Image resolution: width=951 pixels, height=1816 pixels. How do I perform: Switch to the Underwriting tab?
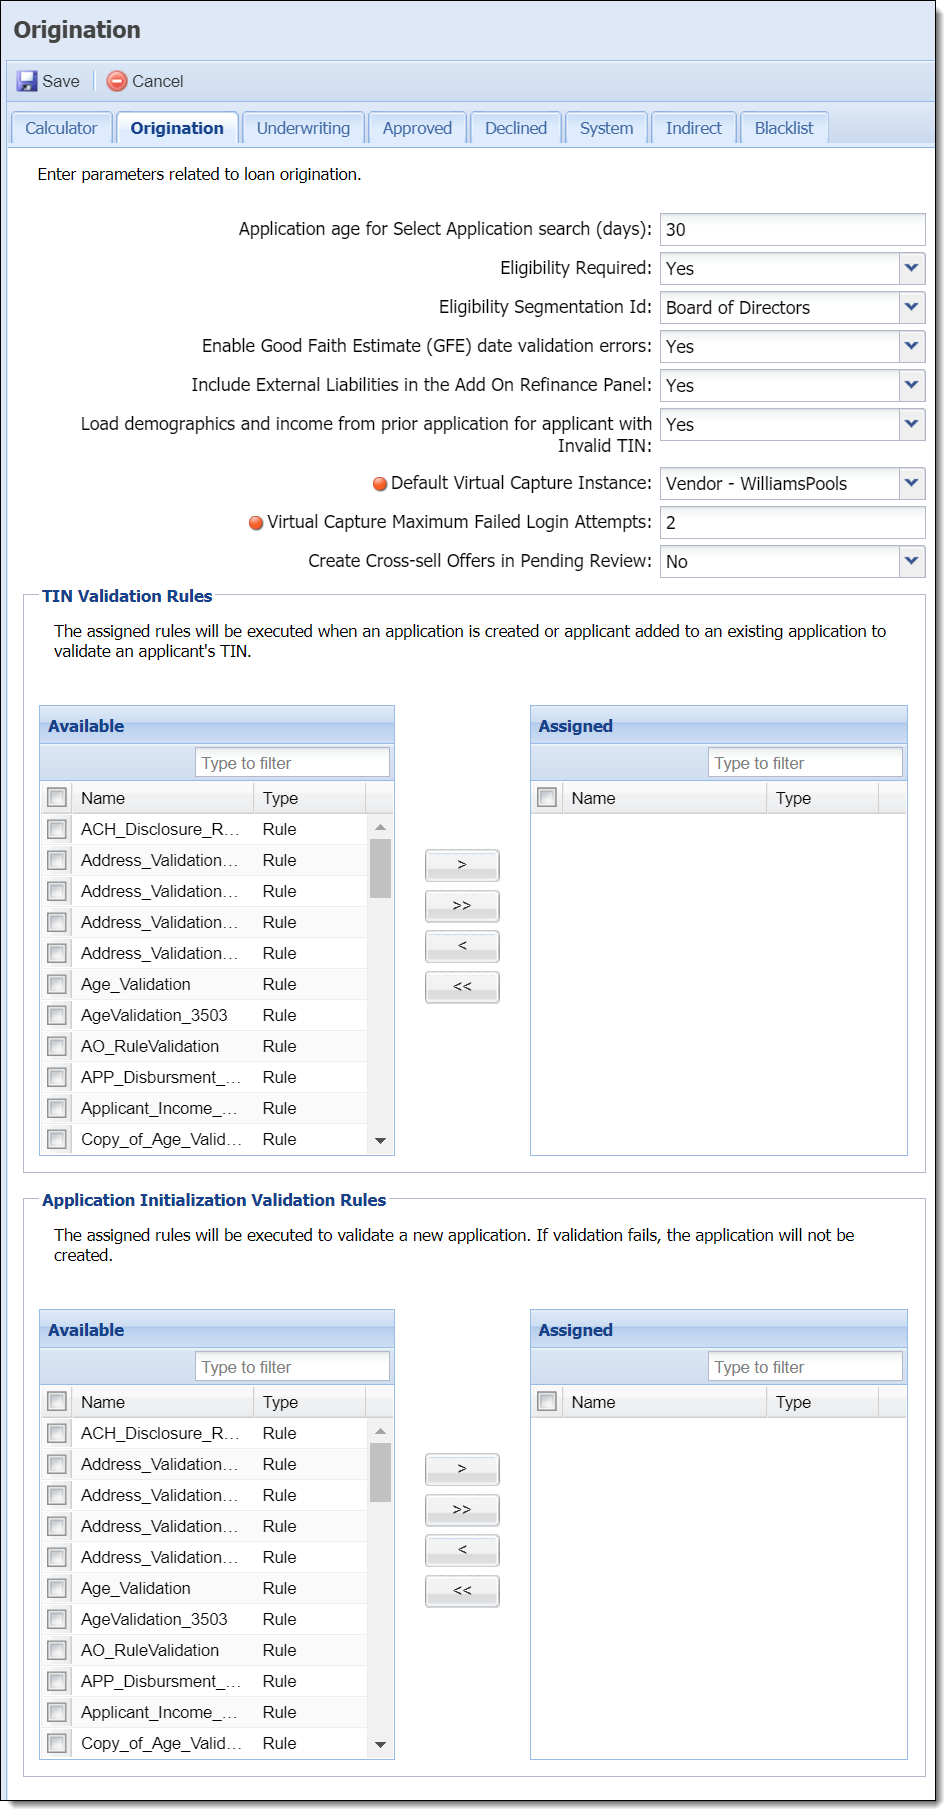click(x=303, y=128)
